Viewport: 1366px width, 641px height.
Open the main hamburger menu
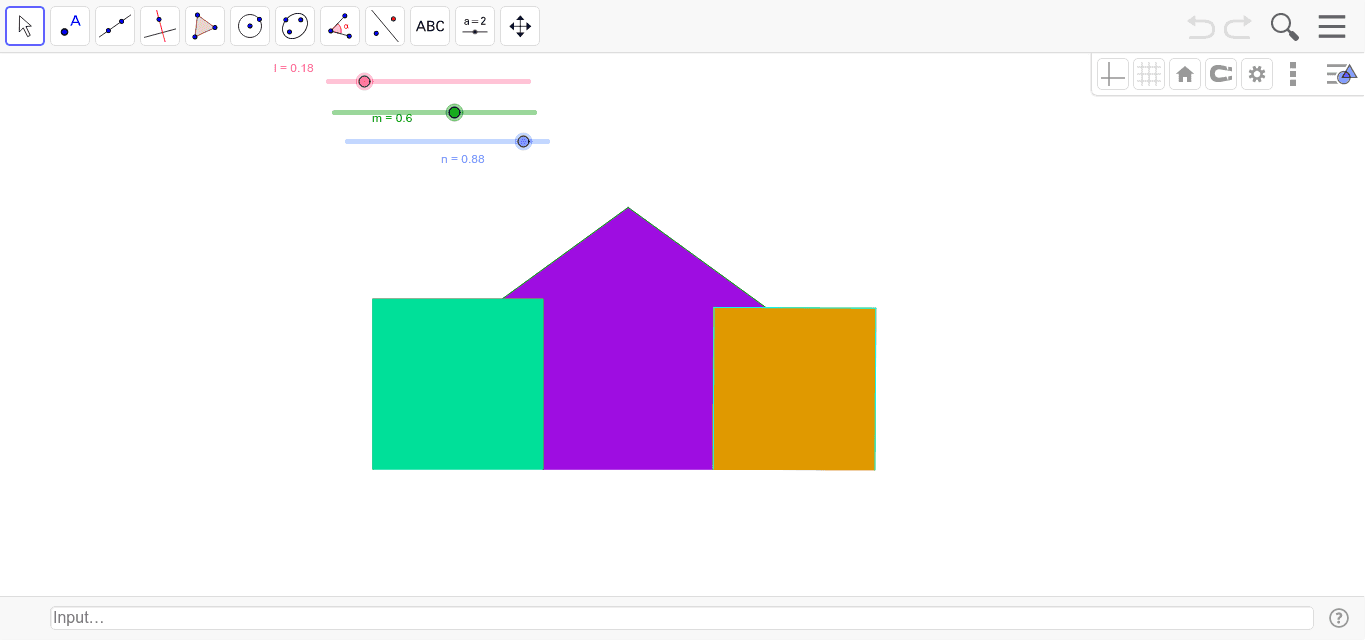coord(1332,26)
